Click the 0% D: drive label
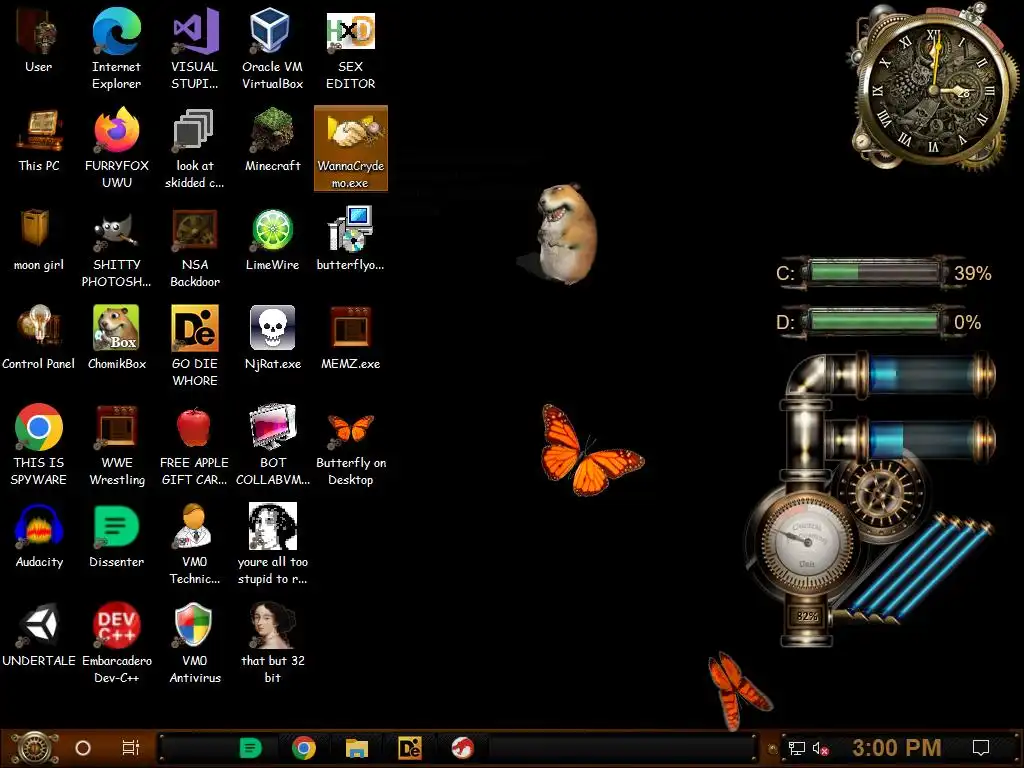The image size is (1024, 768). [x=967, y=322]
